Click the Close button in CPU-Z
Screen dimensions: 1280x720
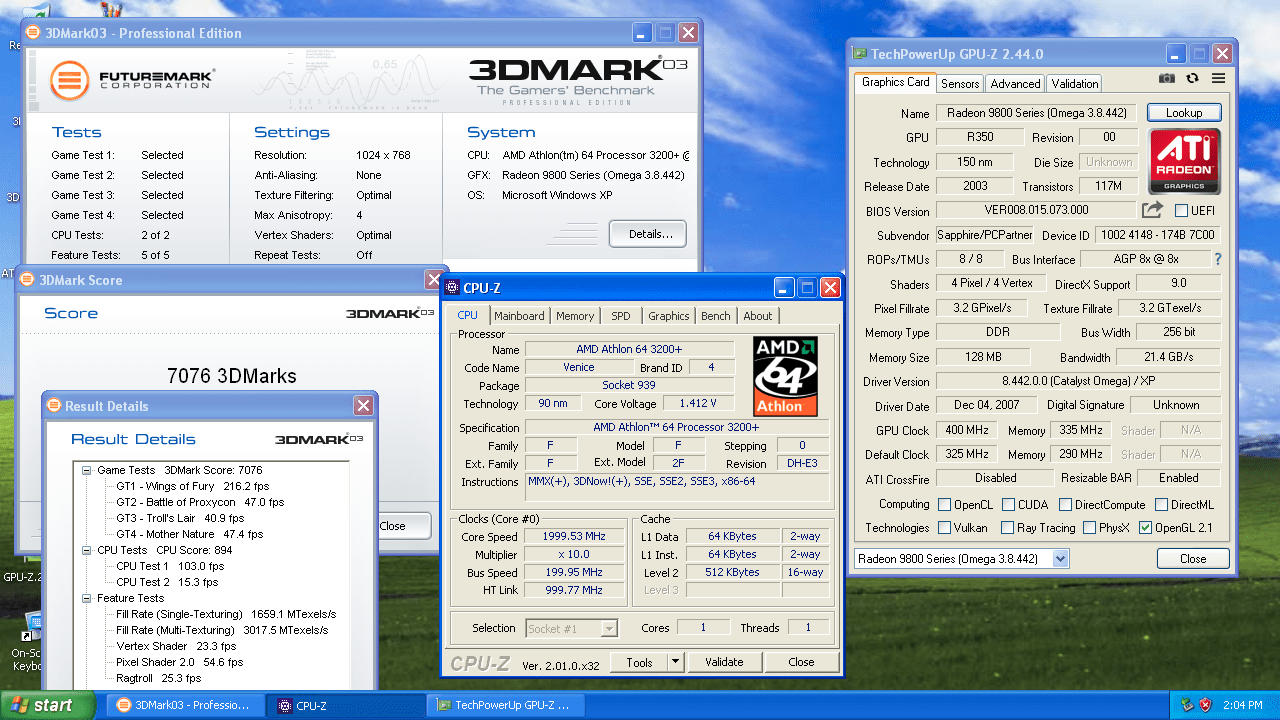pyautogui.click(x=801, y=662)
